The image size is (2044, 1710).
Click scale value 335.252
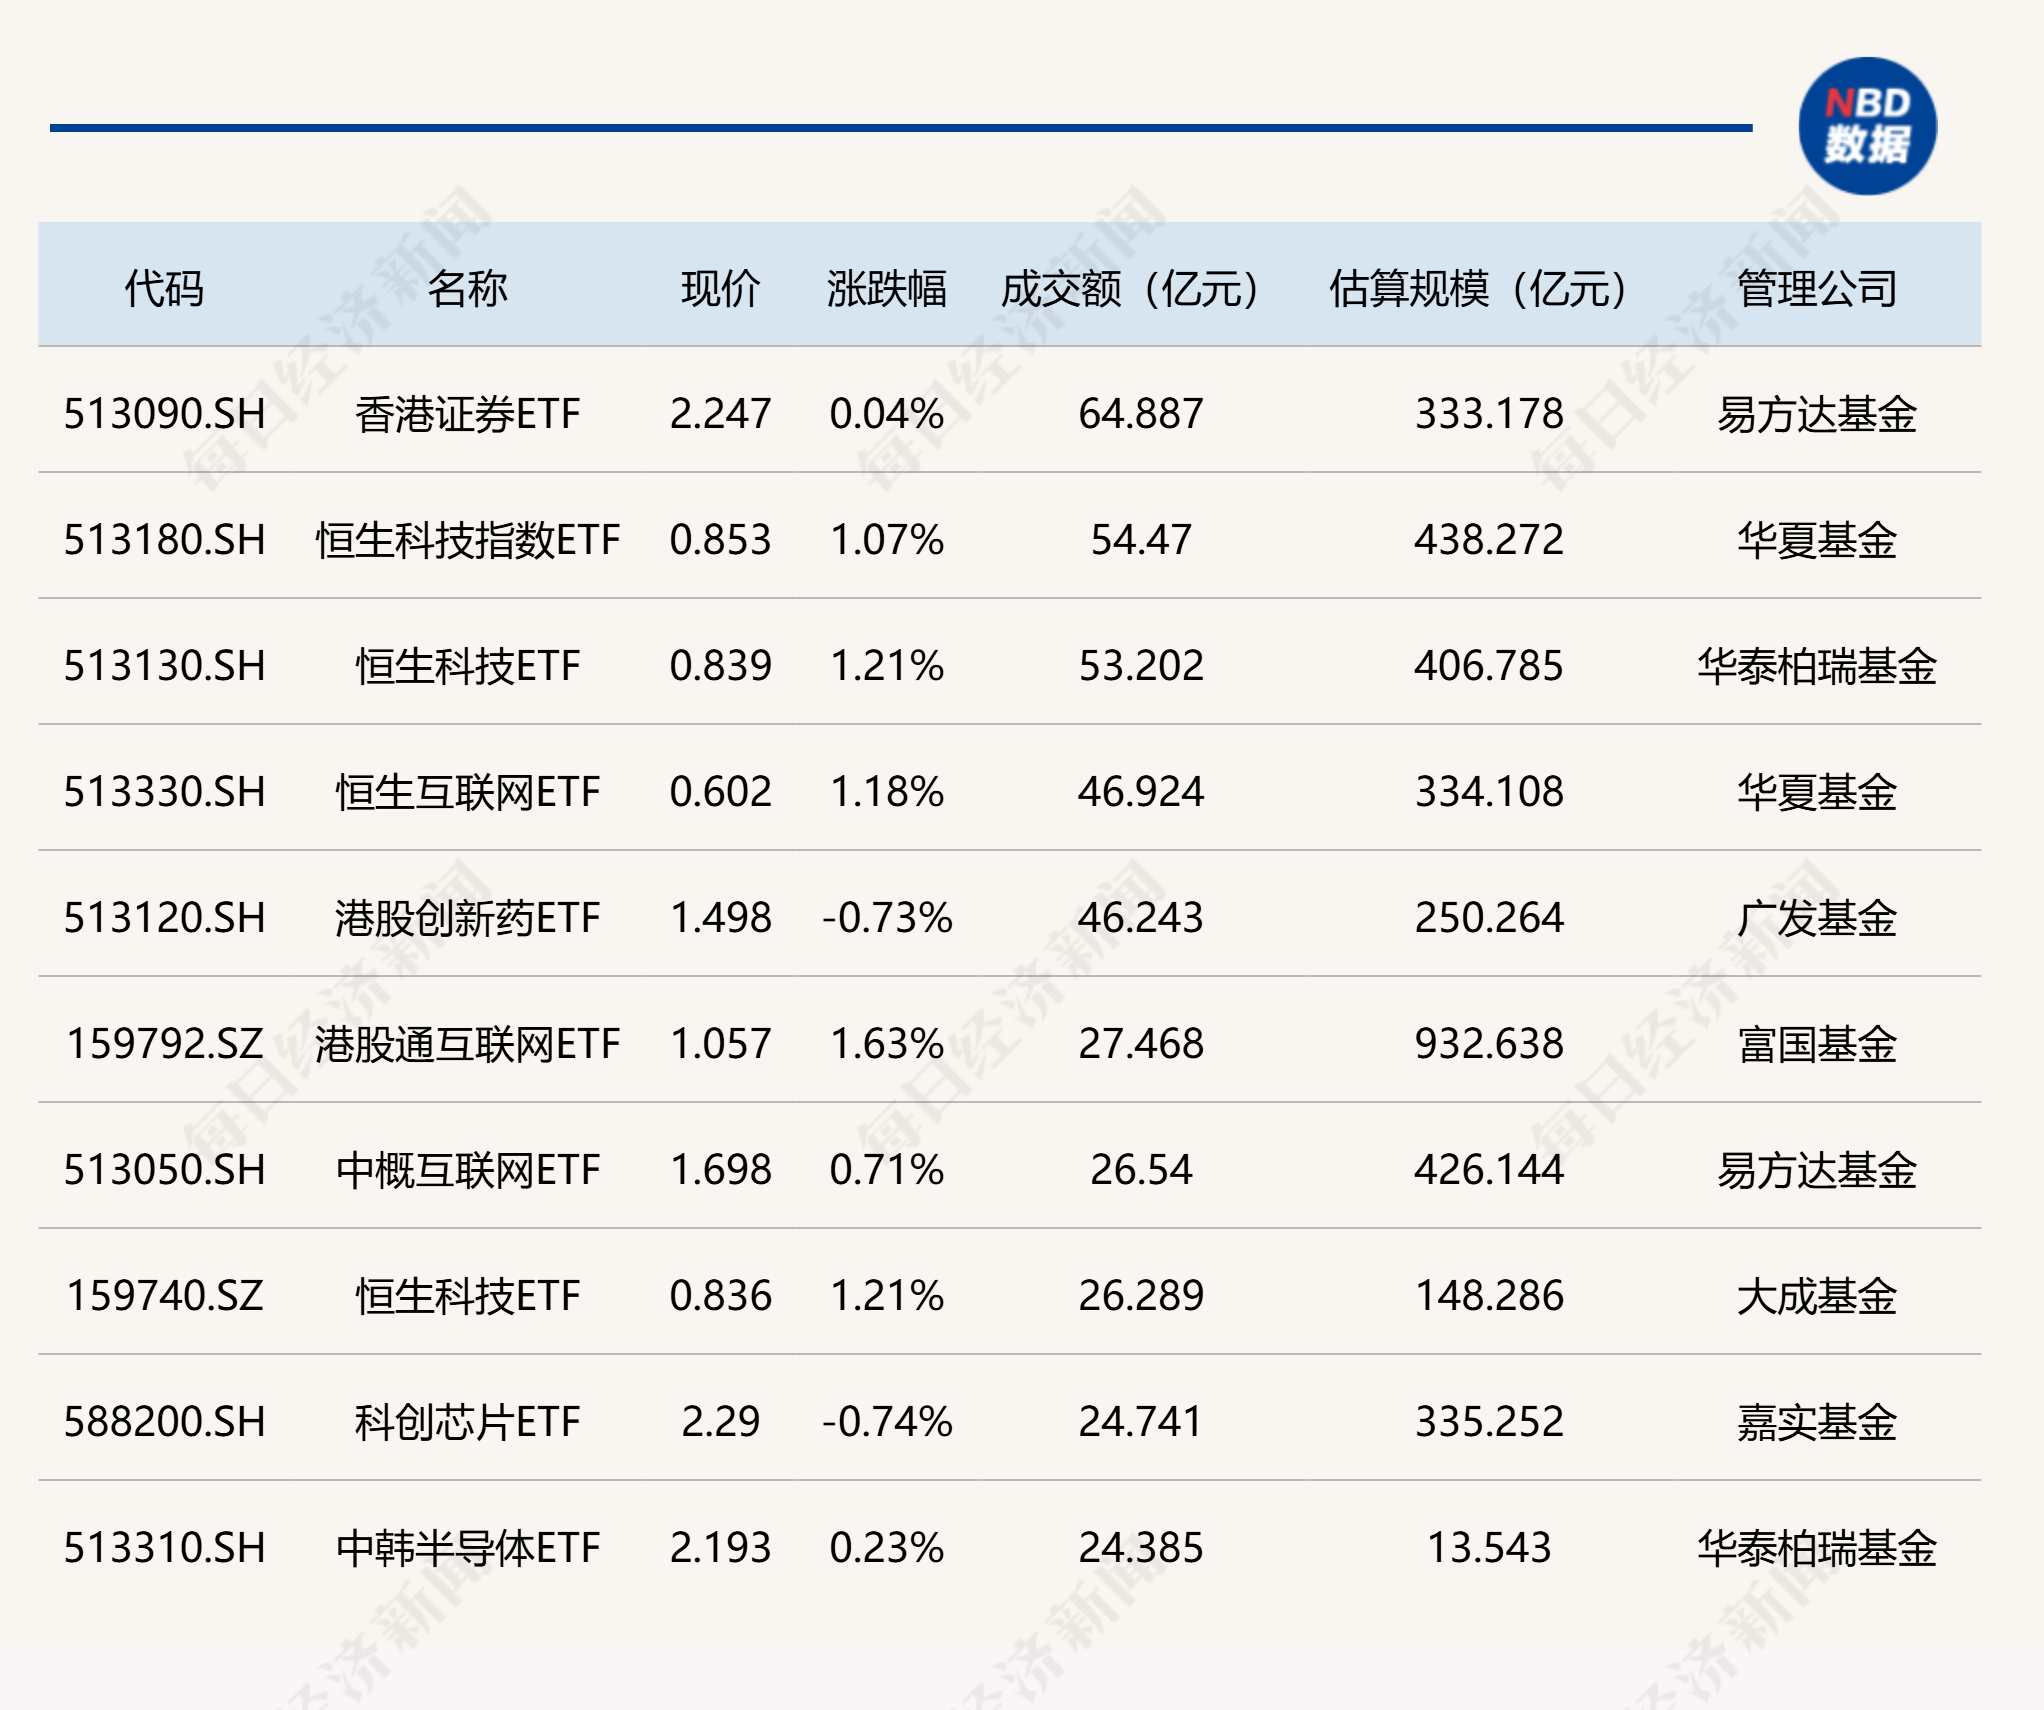click(1488, 1422)
